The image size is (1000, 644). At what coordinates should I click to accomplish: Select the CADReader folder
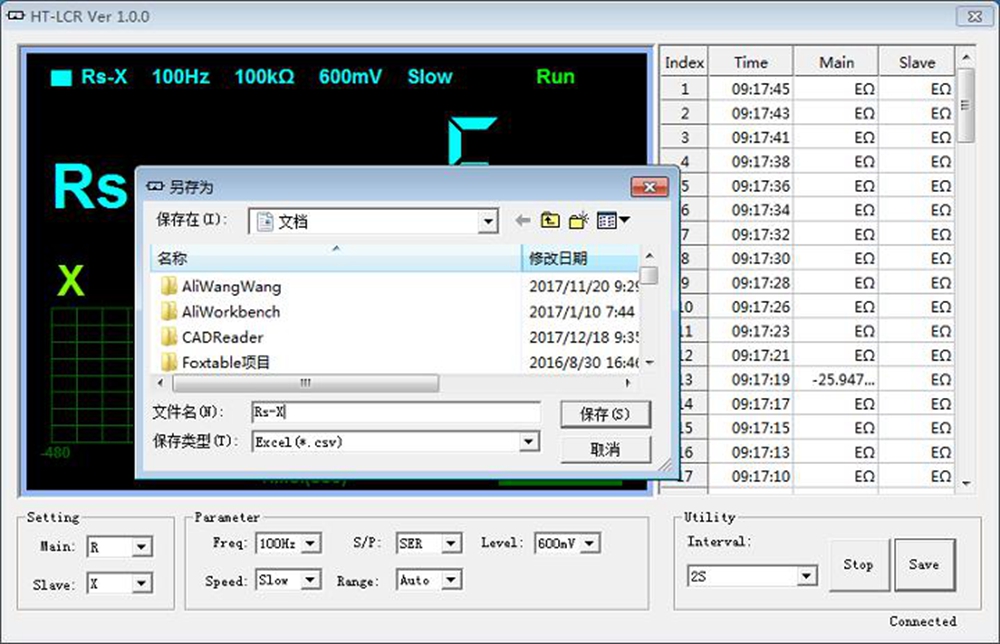222,337
